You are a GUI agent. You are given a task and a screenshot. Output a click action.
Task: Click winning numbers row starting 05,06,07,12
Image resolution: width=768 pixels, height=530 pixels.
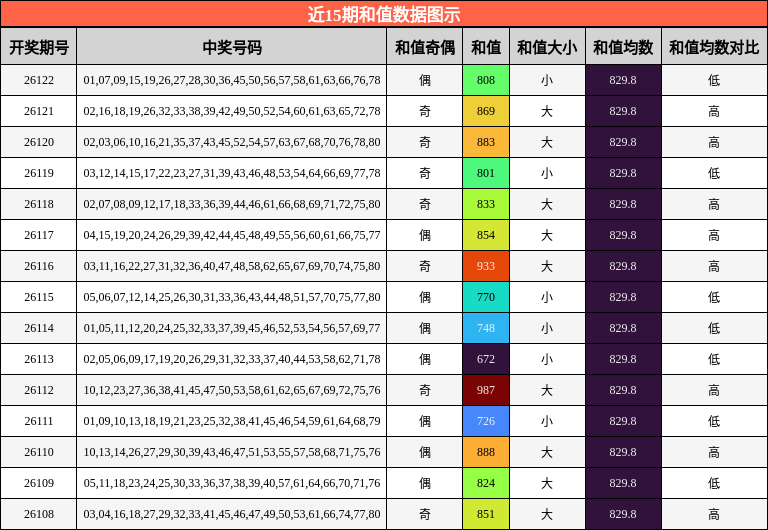pyautogui.click(x=232, y=297)
